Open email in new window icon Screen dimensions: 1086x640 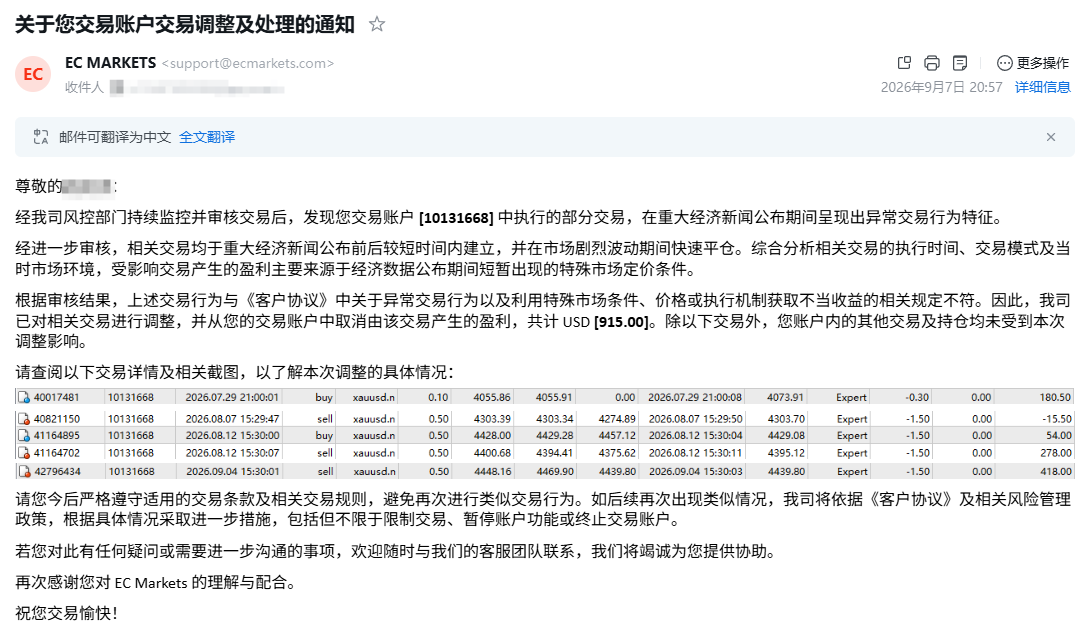(904, 63)
